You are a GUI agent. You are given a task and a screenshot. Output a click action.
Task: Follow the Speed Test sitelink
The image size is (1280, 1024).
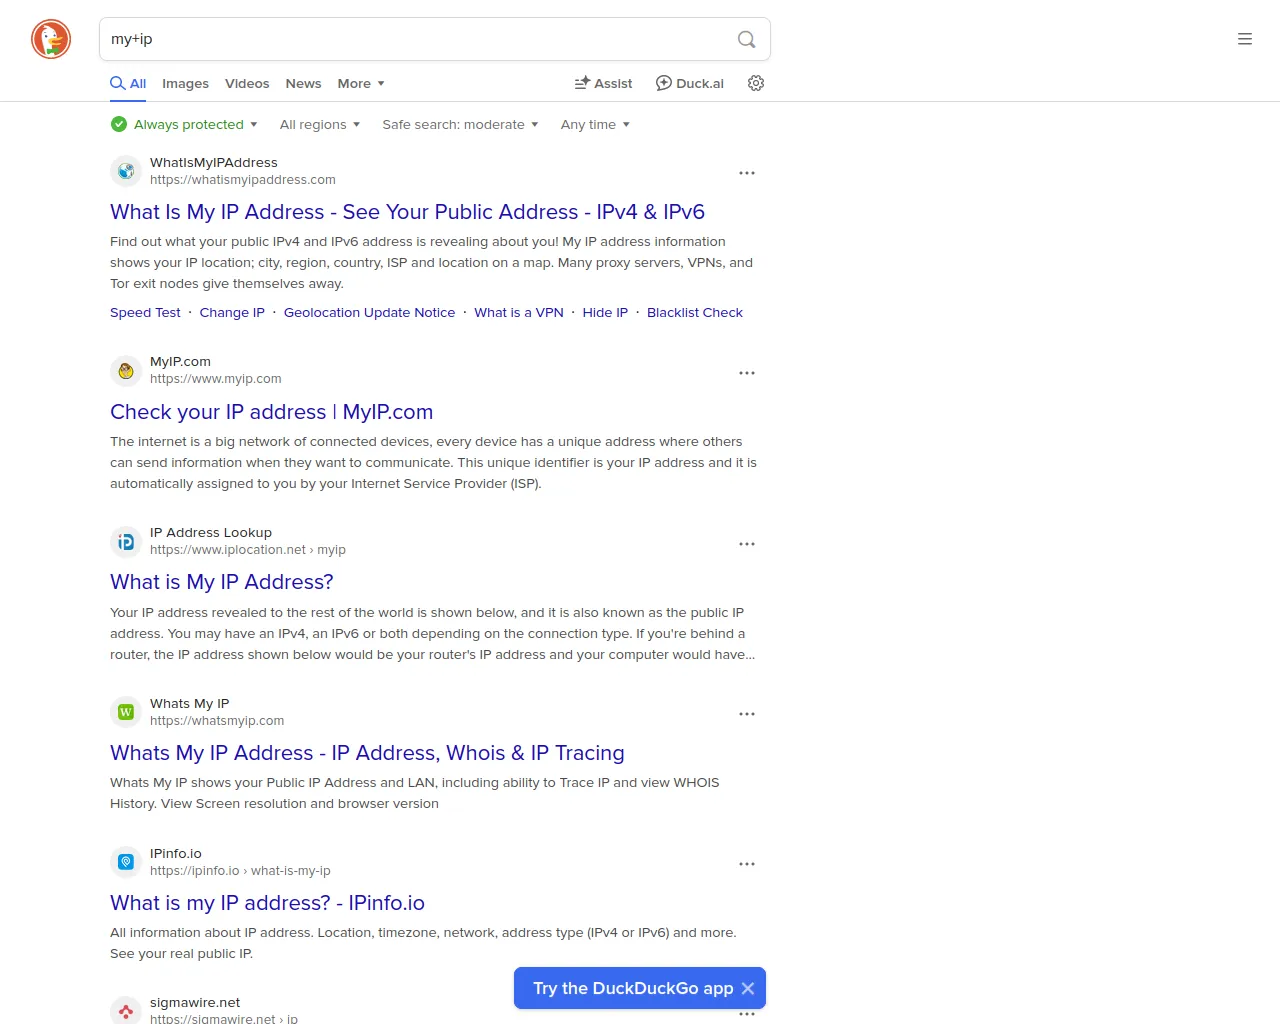[145, 312]
